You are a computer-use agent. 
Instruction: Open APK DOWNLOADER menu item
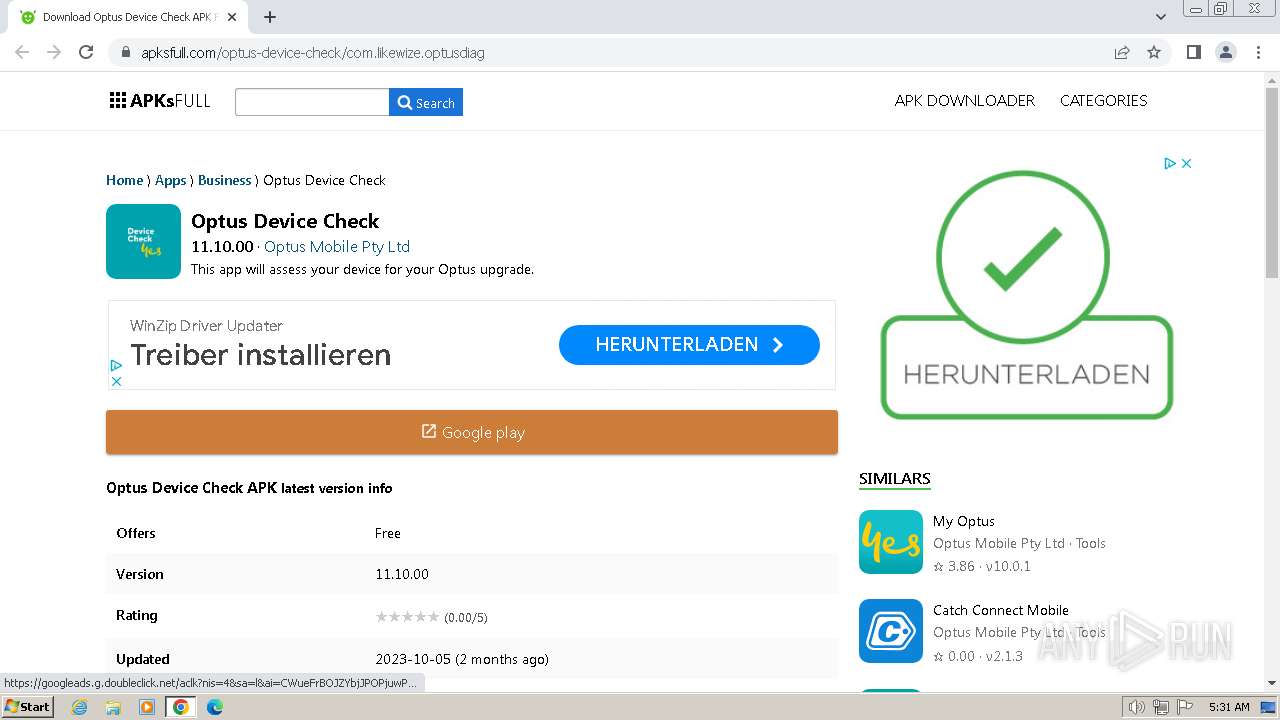tap(964, 100)
